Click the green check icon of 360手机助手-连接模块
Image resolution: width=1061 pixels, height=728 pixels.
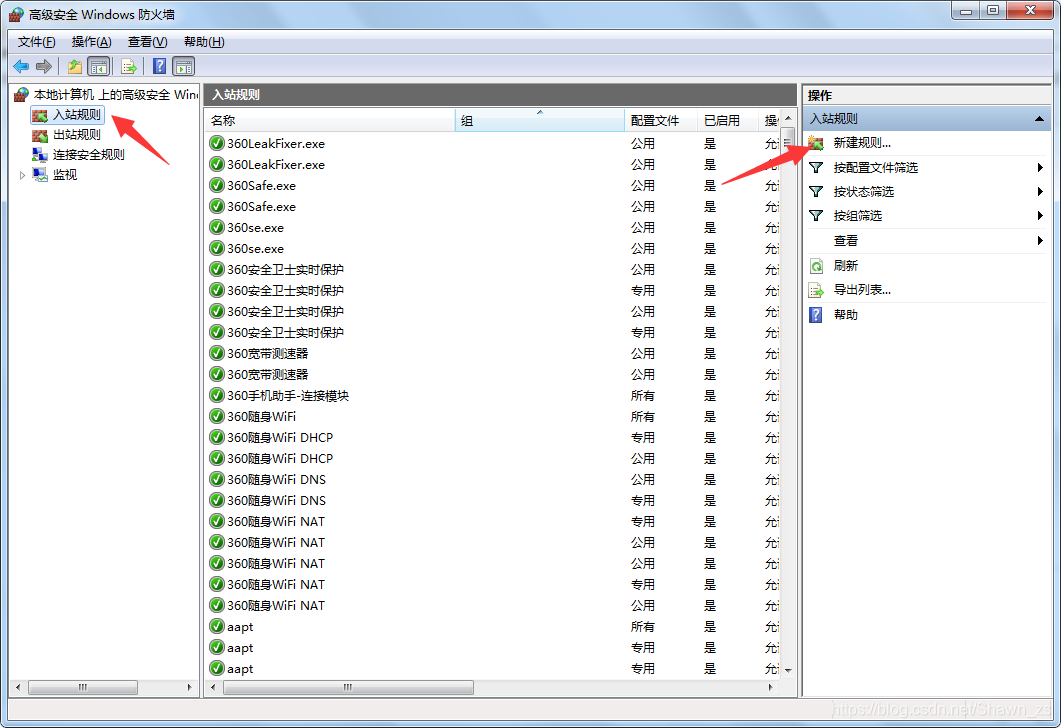click(x=217, y=395)
